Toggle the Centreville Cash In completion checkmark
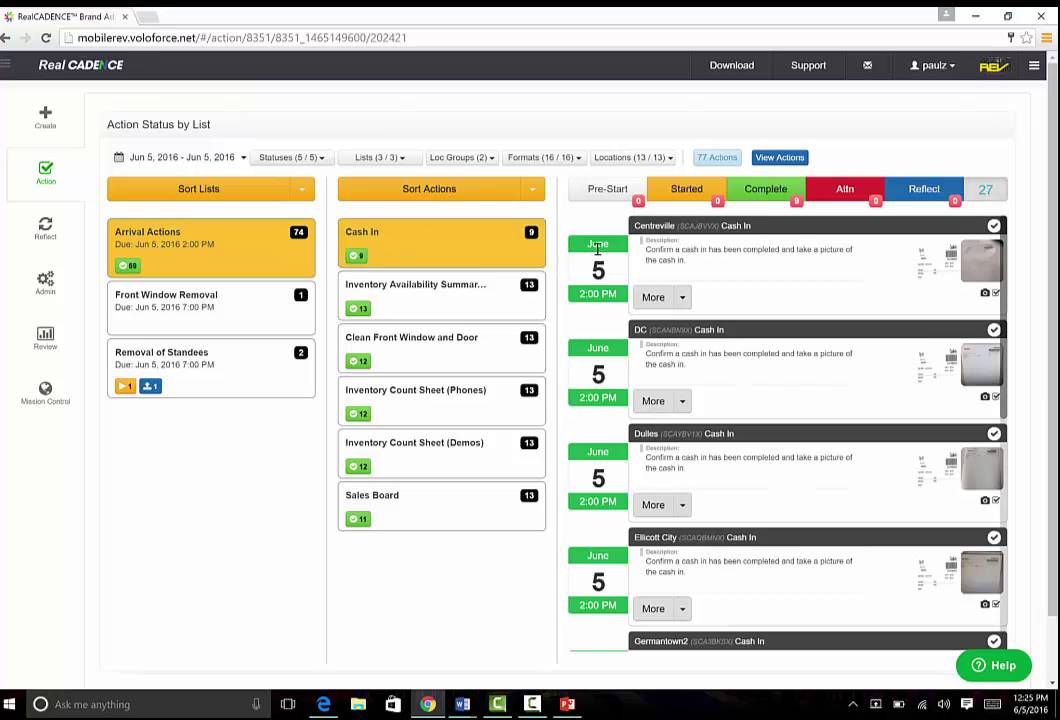The image size is (1060, 720). [x=994, y=226]
